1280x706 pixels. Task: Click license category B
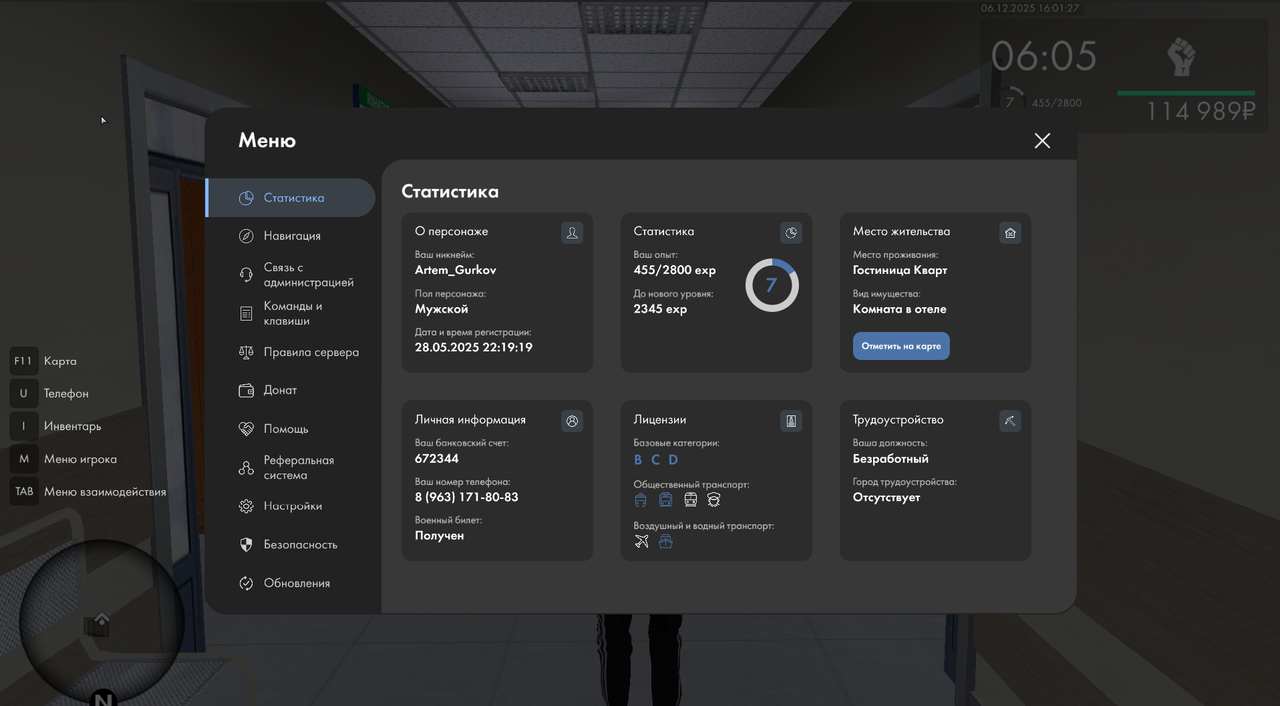click(x=638, y=460)
